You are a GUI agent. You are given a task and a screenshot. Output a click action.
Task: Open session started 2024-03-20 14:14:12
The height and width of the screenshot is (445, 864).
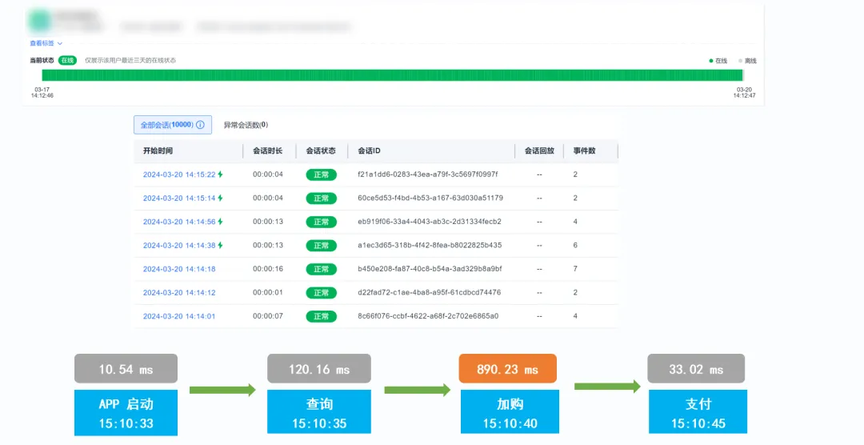179,293
